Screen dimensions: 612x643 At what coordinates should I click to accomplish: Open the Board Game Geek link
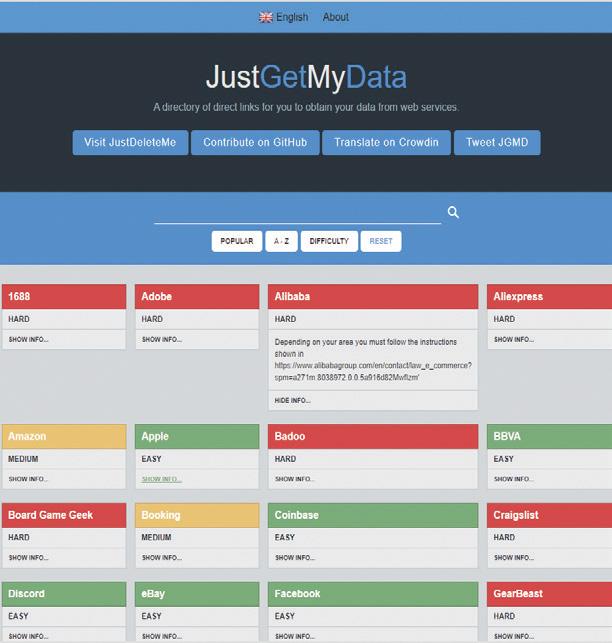[64, 515]
